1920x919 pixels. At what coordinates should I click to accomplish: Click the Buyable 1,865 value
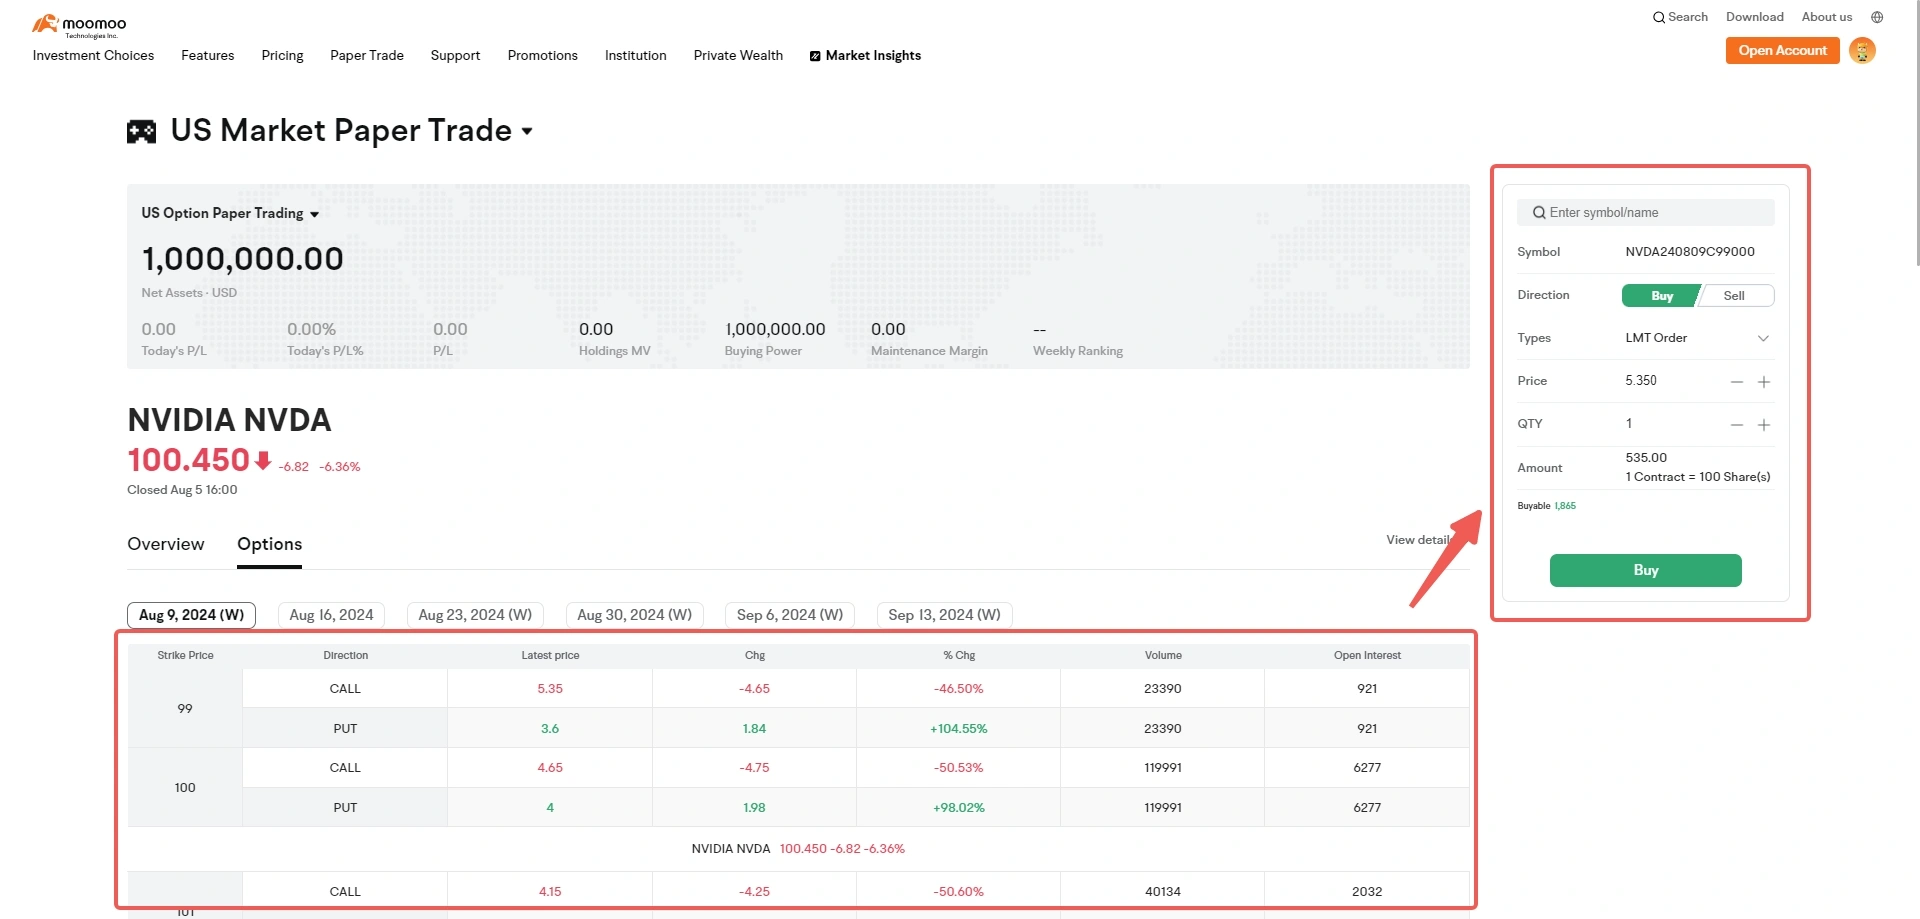1565,506
